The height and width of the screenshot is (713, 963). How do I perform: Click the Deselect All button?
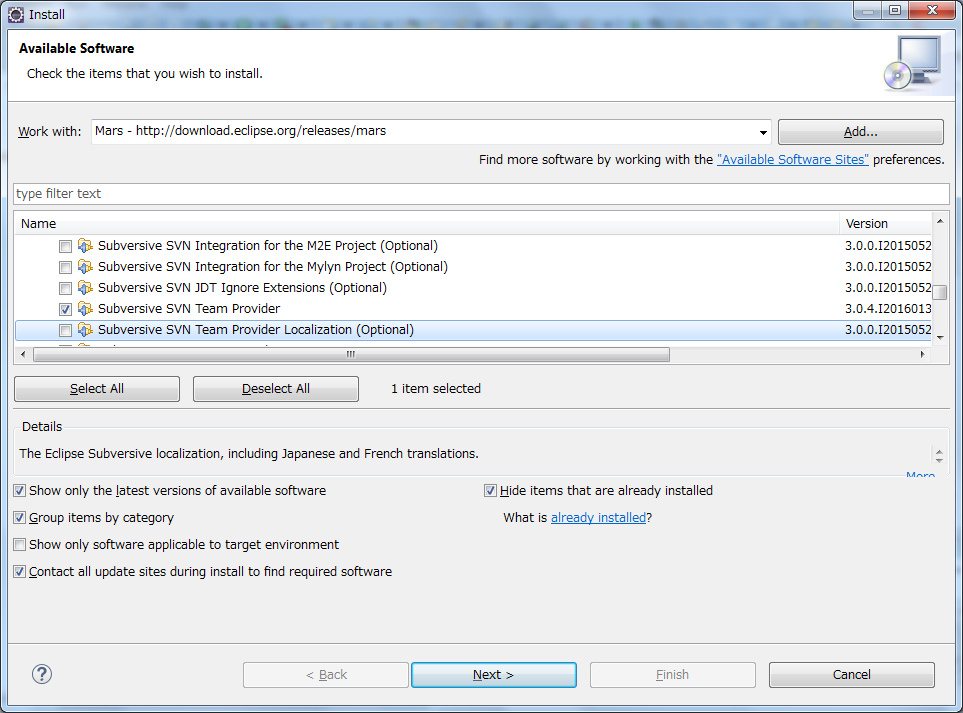(276, 389)
